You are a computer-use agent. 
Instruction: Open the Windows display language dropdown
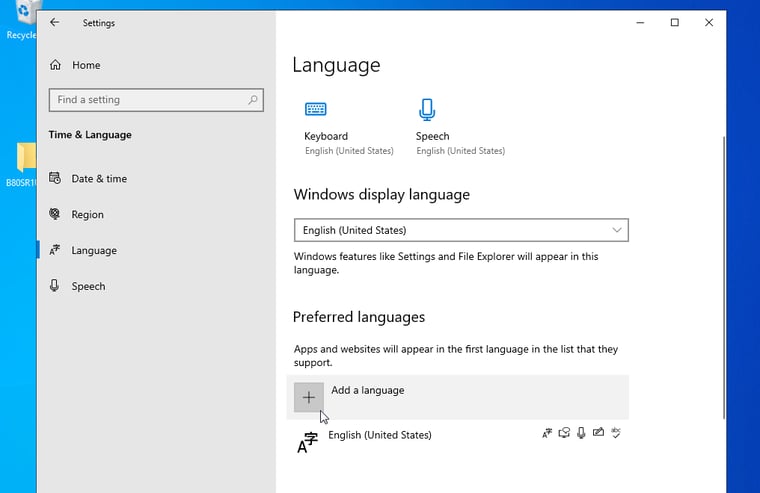[x=461, y=230]
